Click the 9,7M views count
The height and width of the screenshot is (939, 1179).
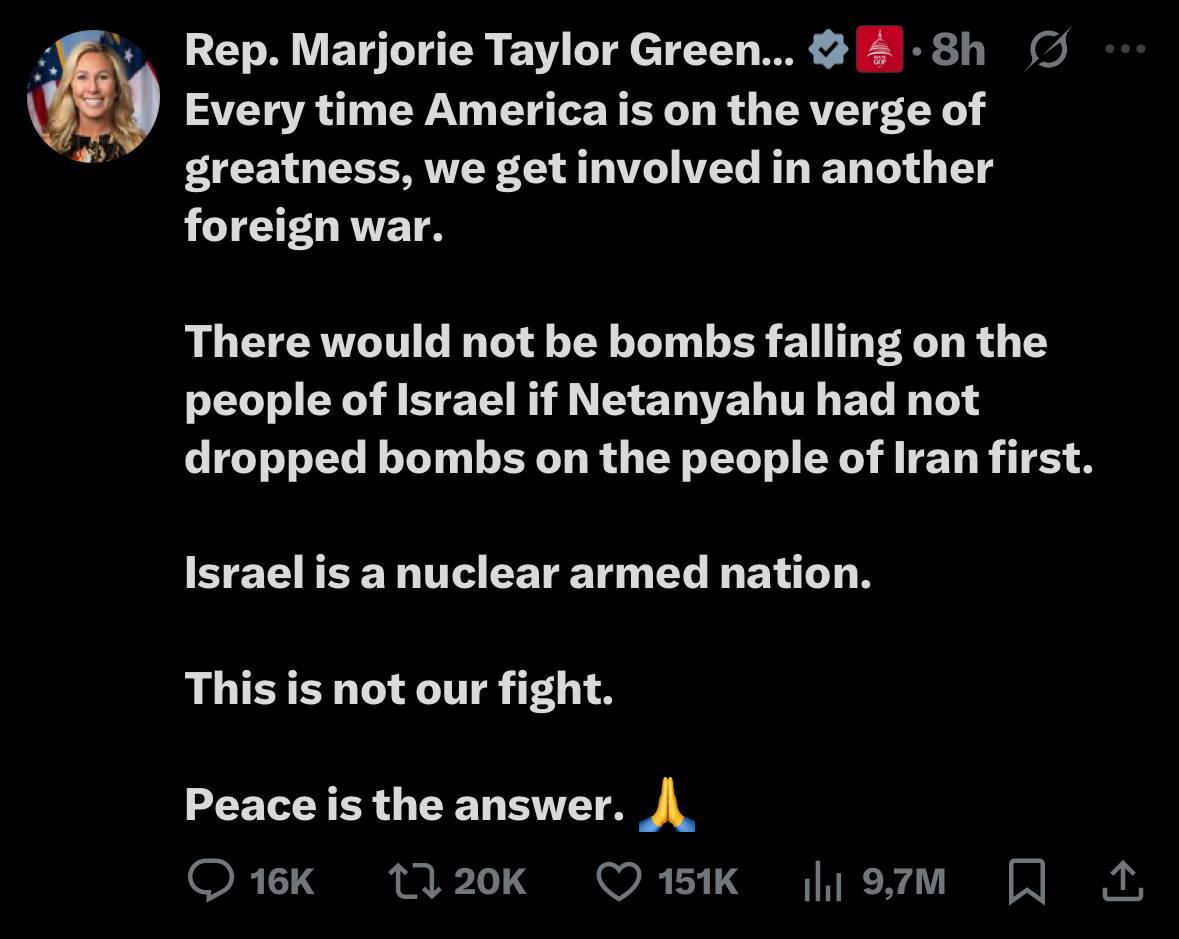[903, 881]
